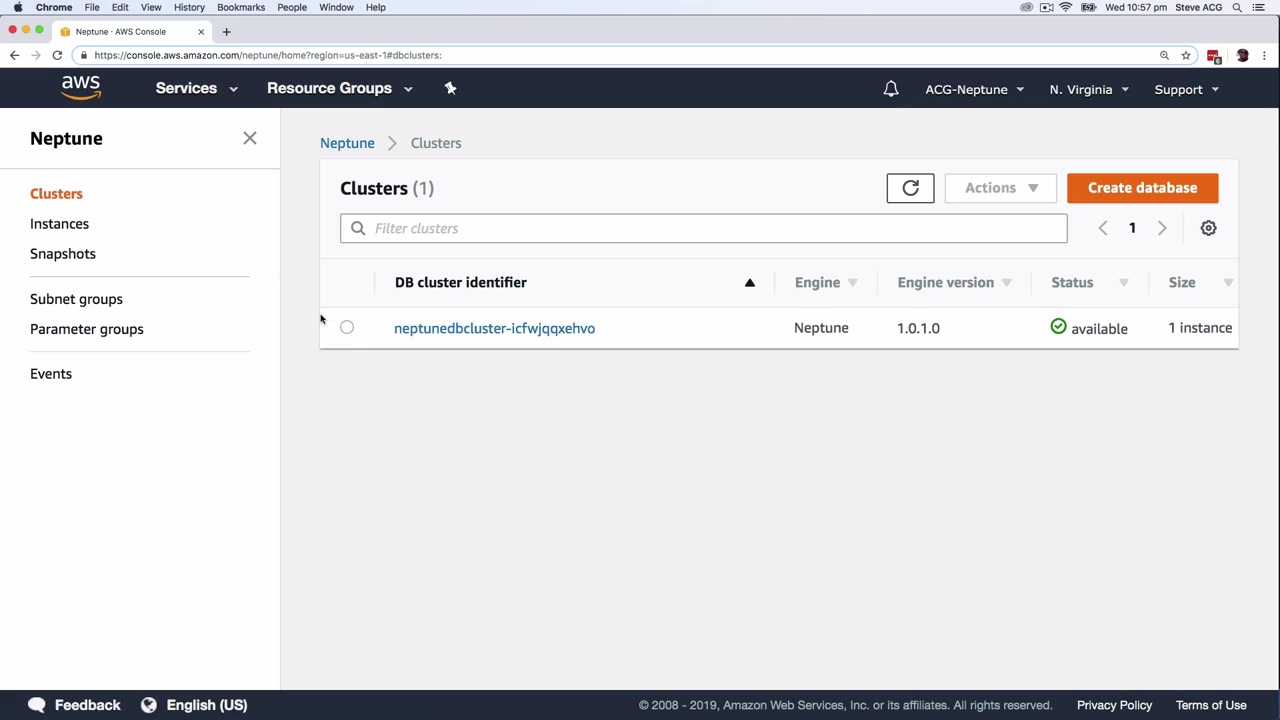Open a new browser tab
The image size is (1280, 720).
(226, 31)
